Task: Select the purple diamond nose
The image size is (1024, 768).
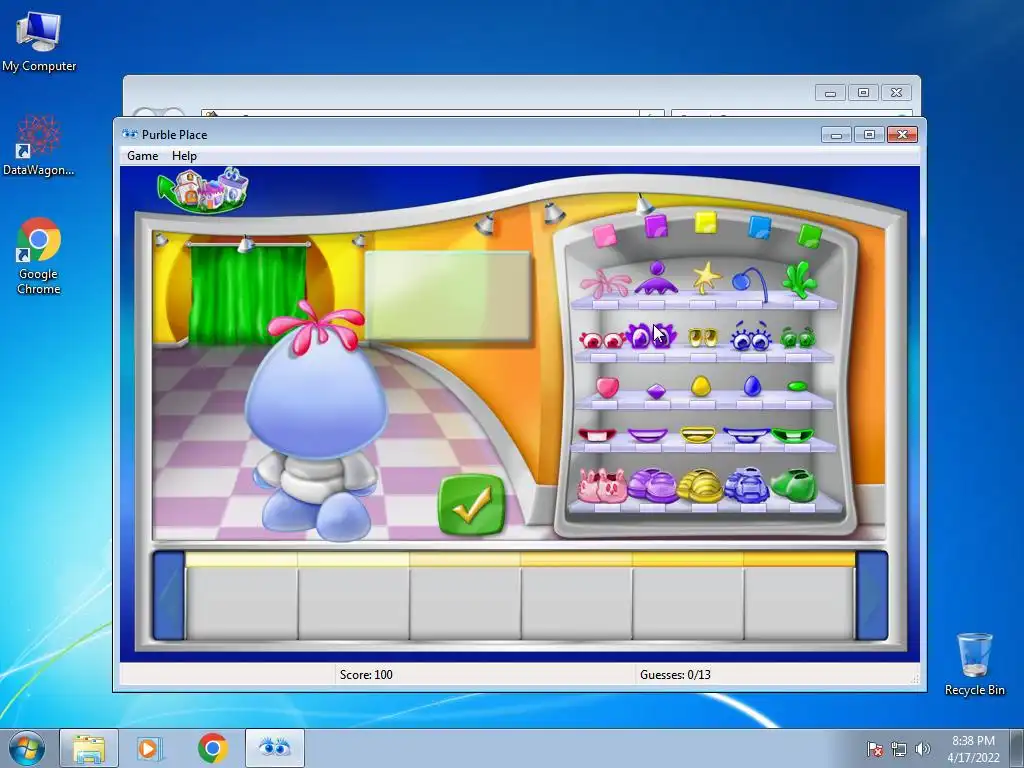Action: coord(656,391)
